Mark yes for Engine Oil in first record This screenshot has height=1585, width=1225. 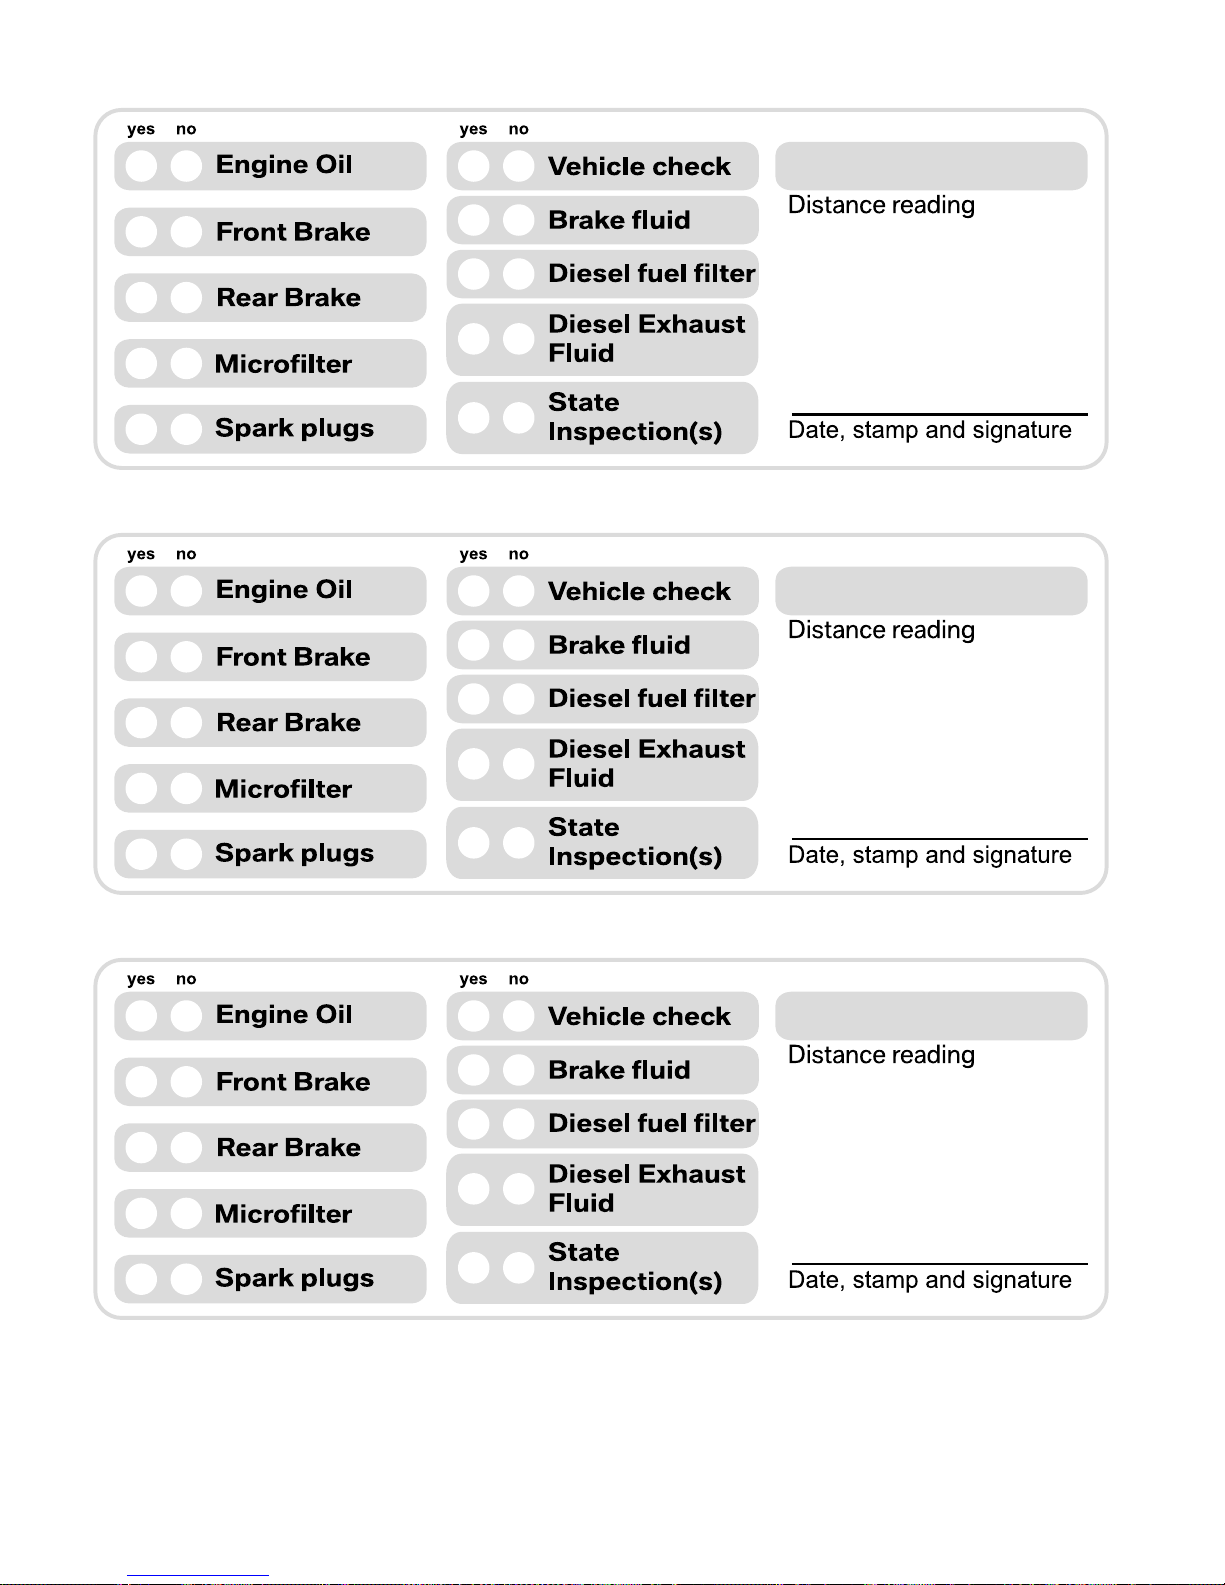tap(142, 166)
